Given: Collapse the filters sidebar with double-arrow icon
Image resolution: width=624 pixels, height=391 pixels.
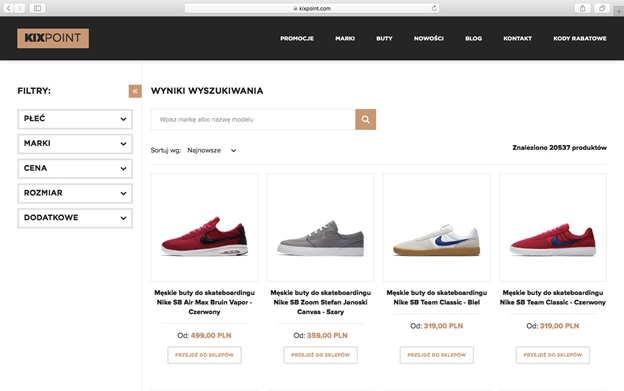Looking at the screenshot, I should 135,91.
